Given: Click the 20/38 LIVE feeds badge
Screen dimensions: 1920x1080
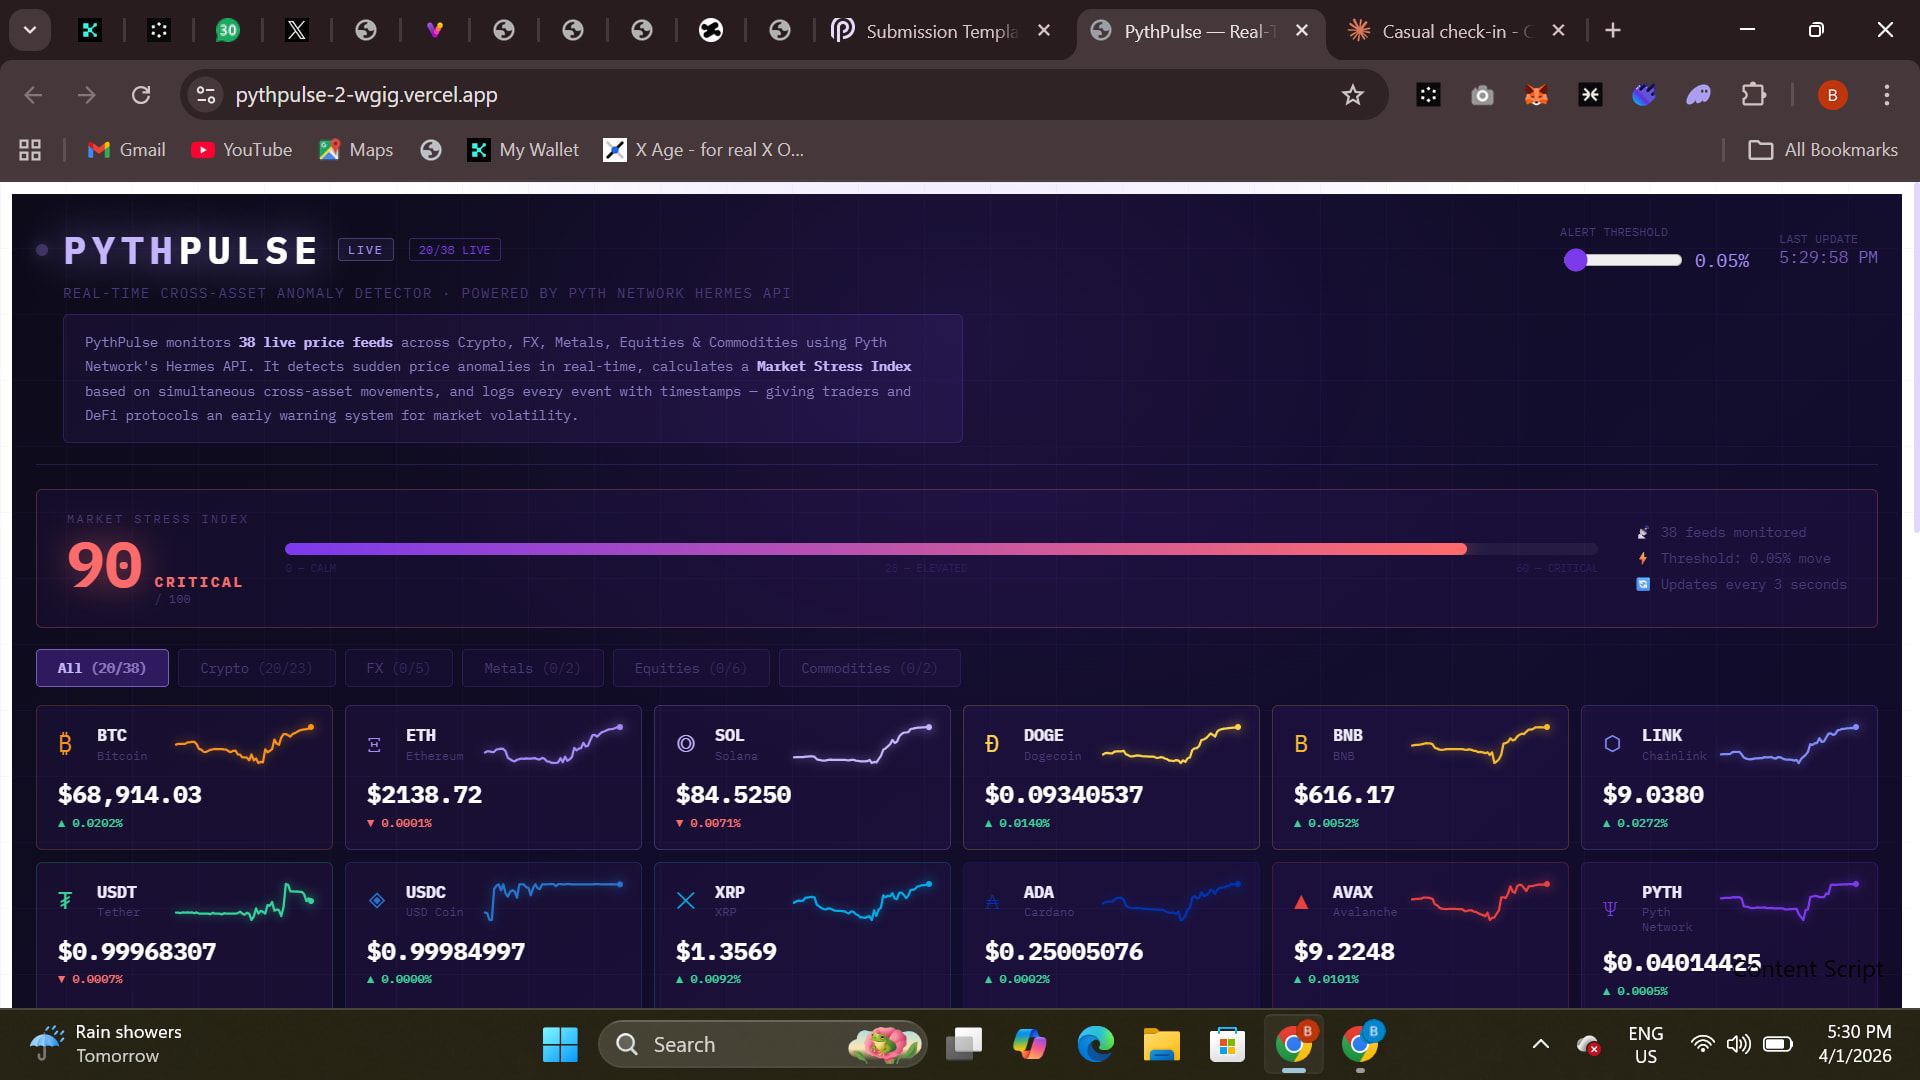Looking at the screenshot, I should tap(454, 250).
